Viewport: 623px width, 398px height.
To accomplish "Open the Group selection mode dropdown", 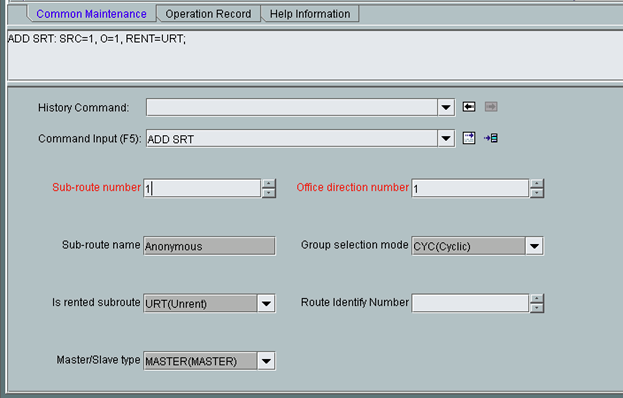I will tap(534, 246).
